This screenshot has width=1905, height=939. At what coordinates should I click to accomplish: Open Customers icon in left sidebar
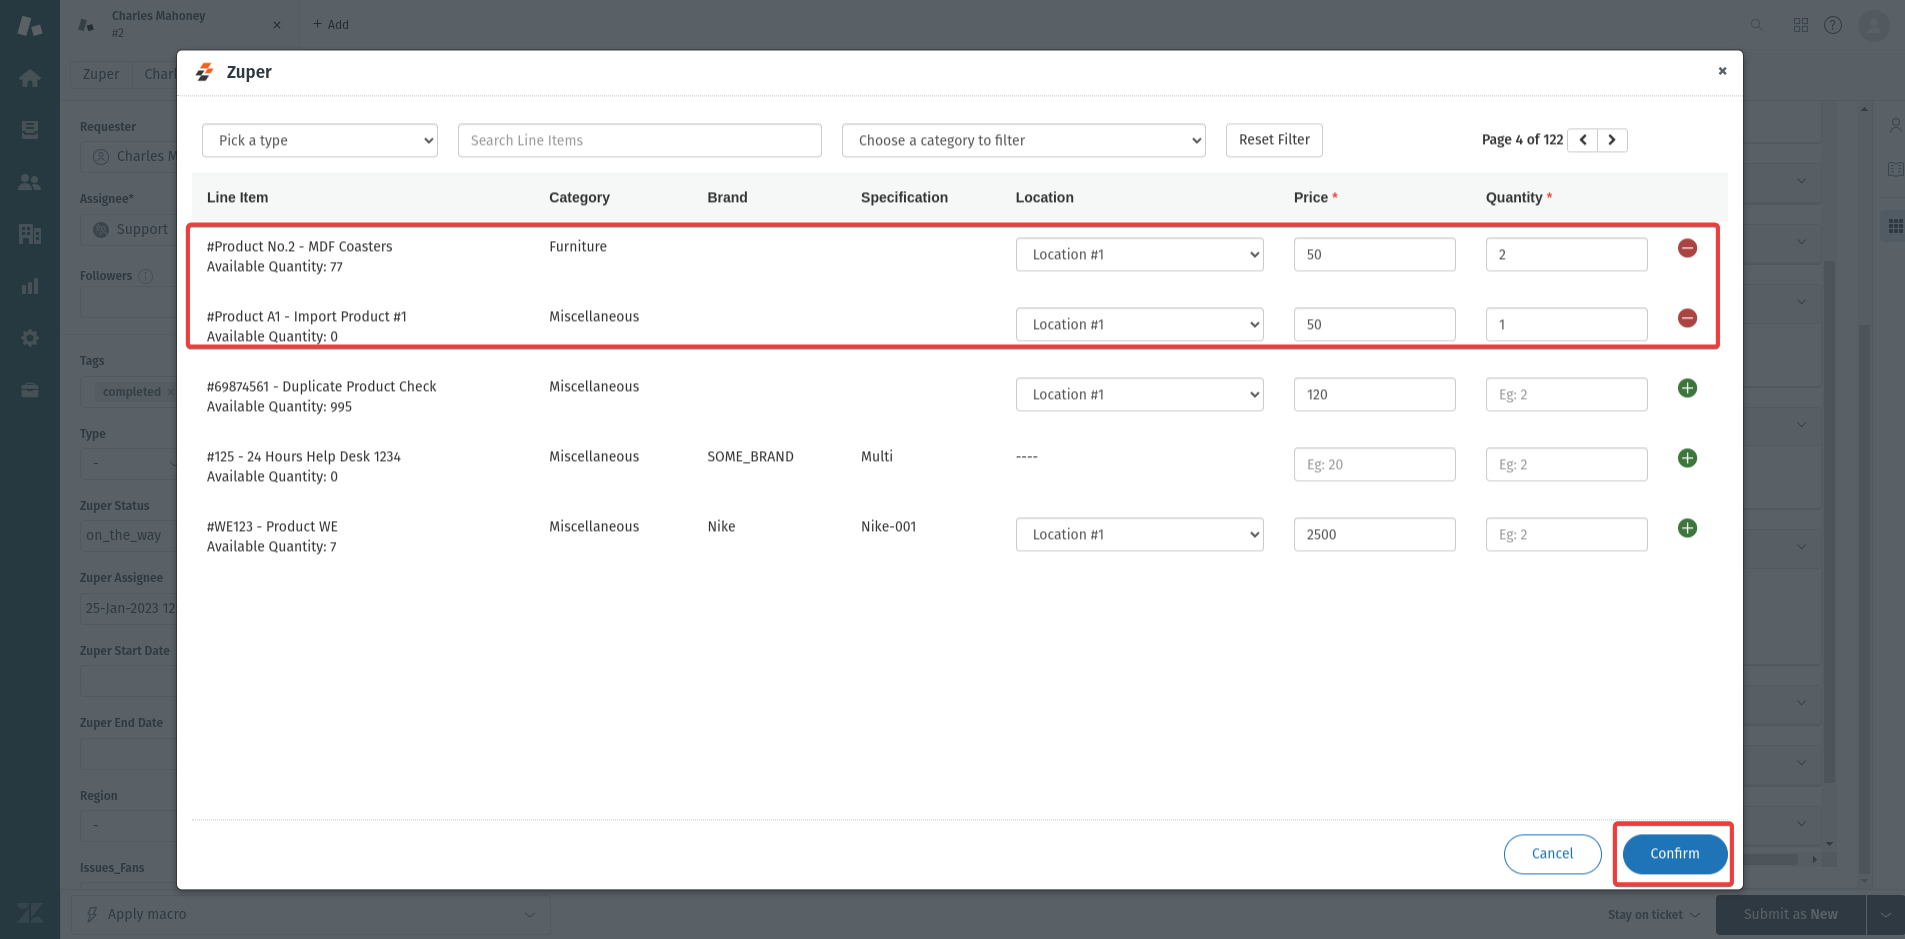(x=30, y=182)
